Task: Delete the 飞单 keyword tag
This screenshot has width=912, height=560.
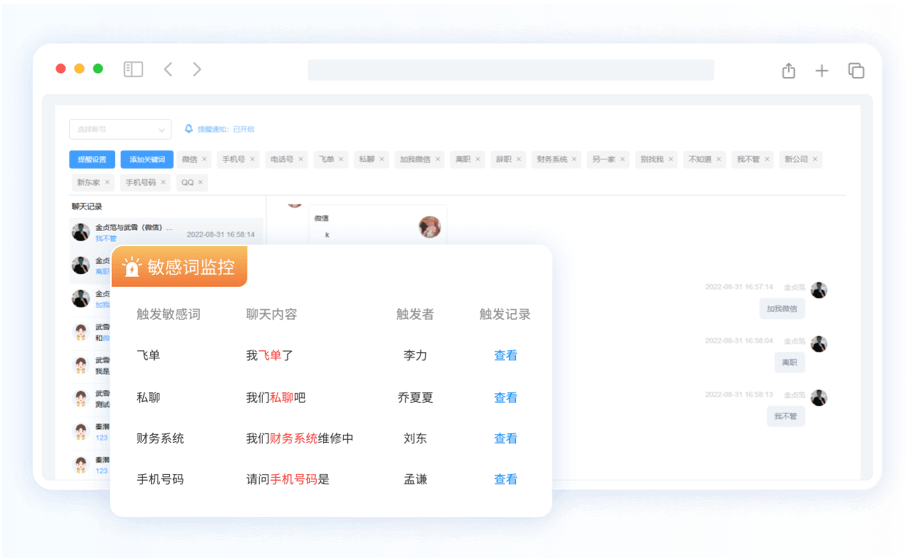Action: (x=341, y=159)
